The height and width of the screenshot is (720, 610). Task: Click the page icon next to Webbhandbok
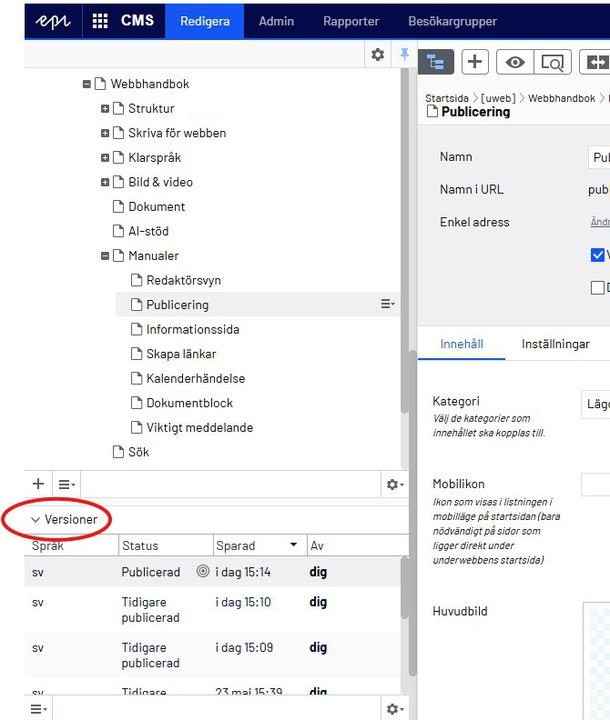100,84
